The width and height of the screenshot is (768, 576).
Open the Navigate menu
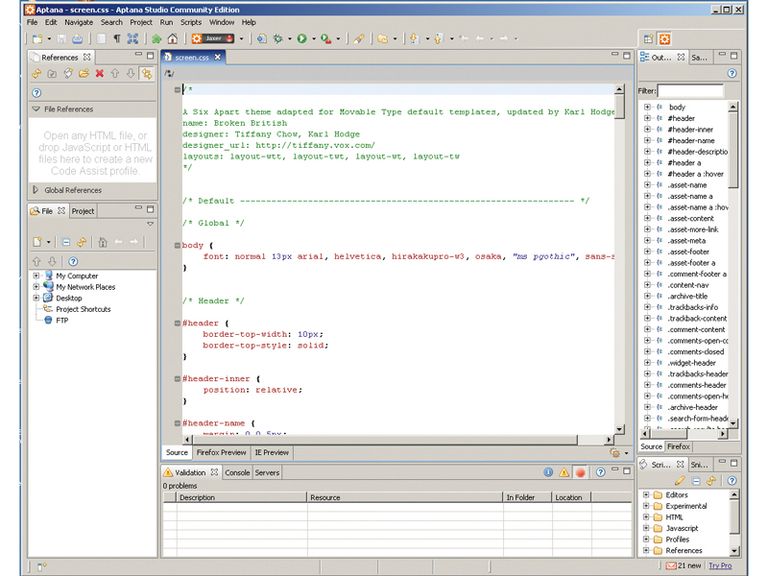78,22
